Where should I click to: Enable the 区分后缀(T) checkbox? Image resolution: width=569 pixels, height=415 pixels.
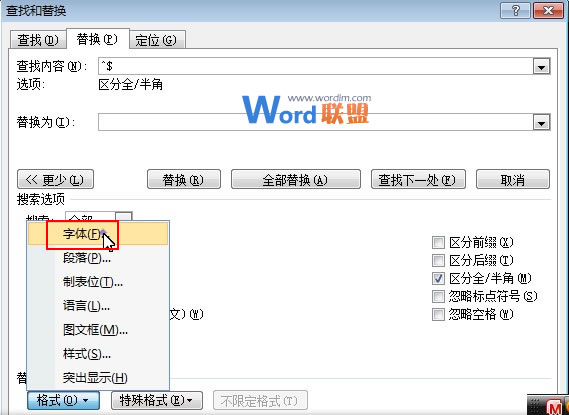click(x=438, y=260)
